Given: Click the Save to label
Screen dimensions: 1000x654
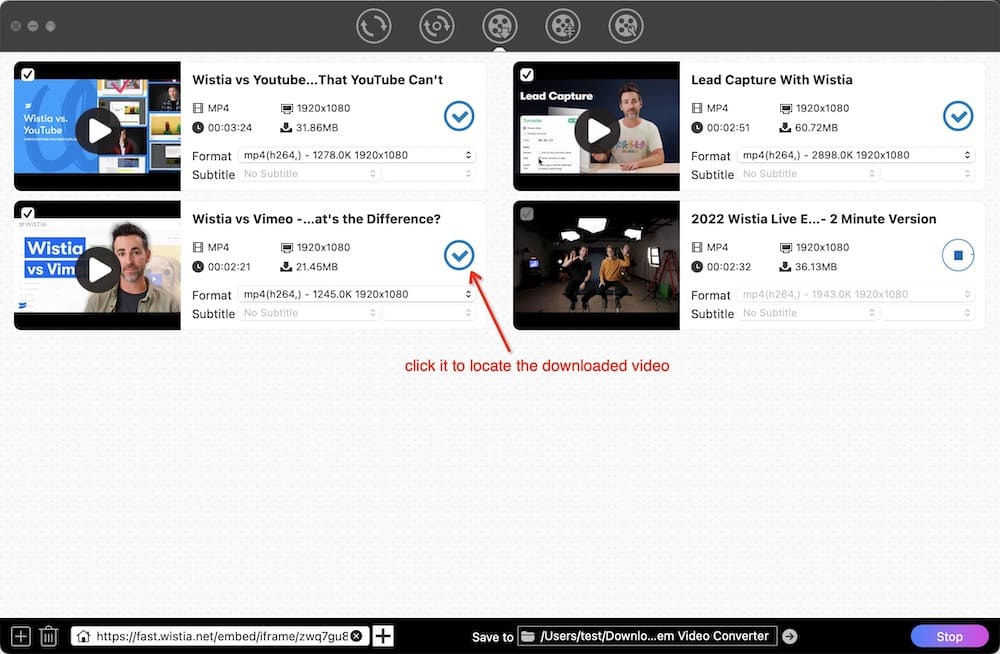Looking at the screenshot, I should [x=492, y=637].
